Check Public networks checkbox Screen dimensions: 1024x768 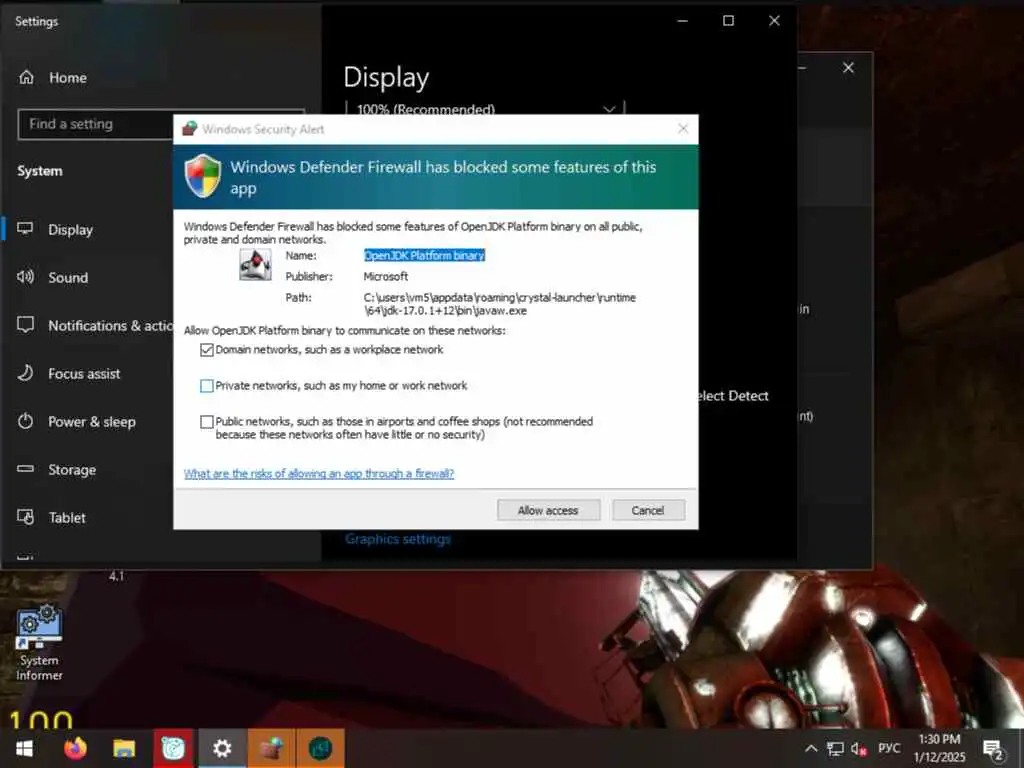[206, 422]
